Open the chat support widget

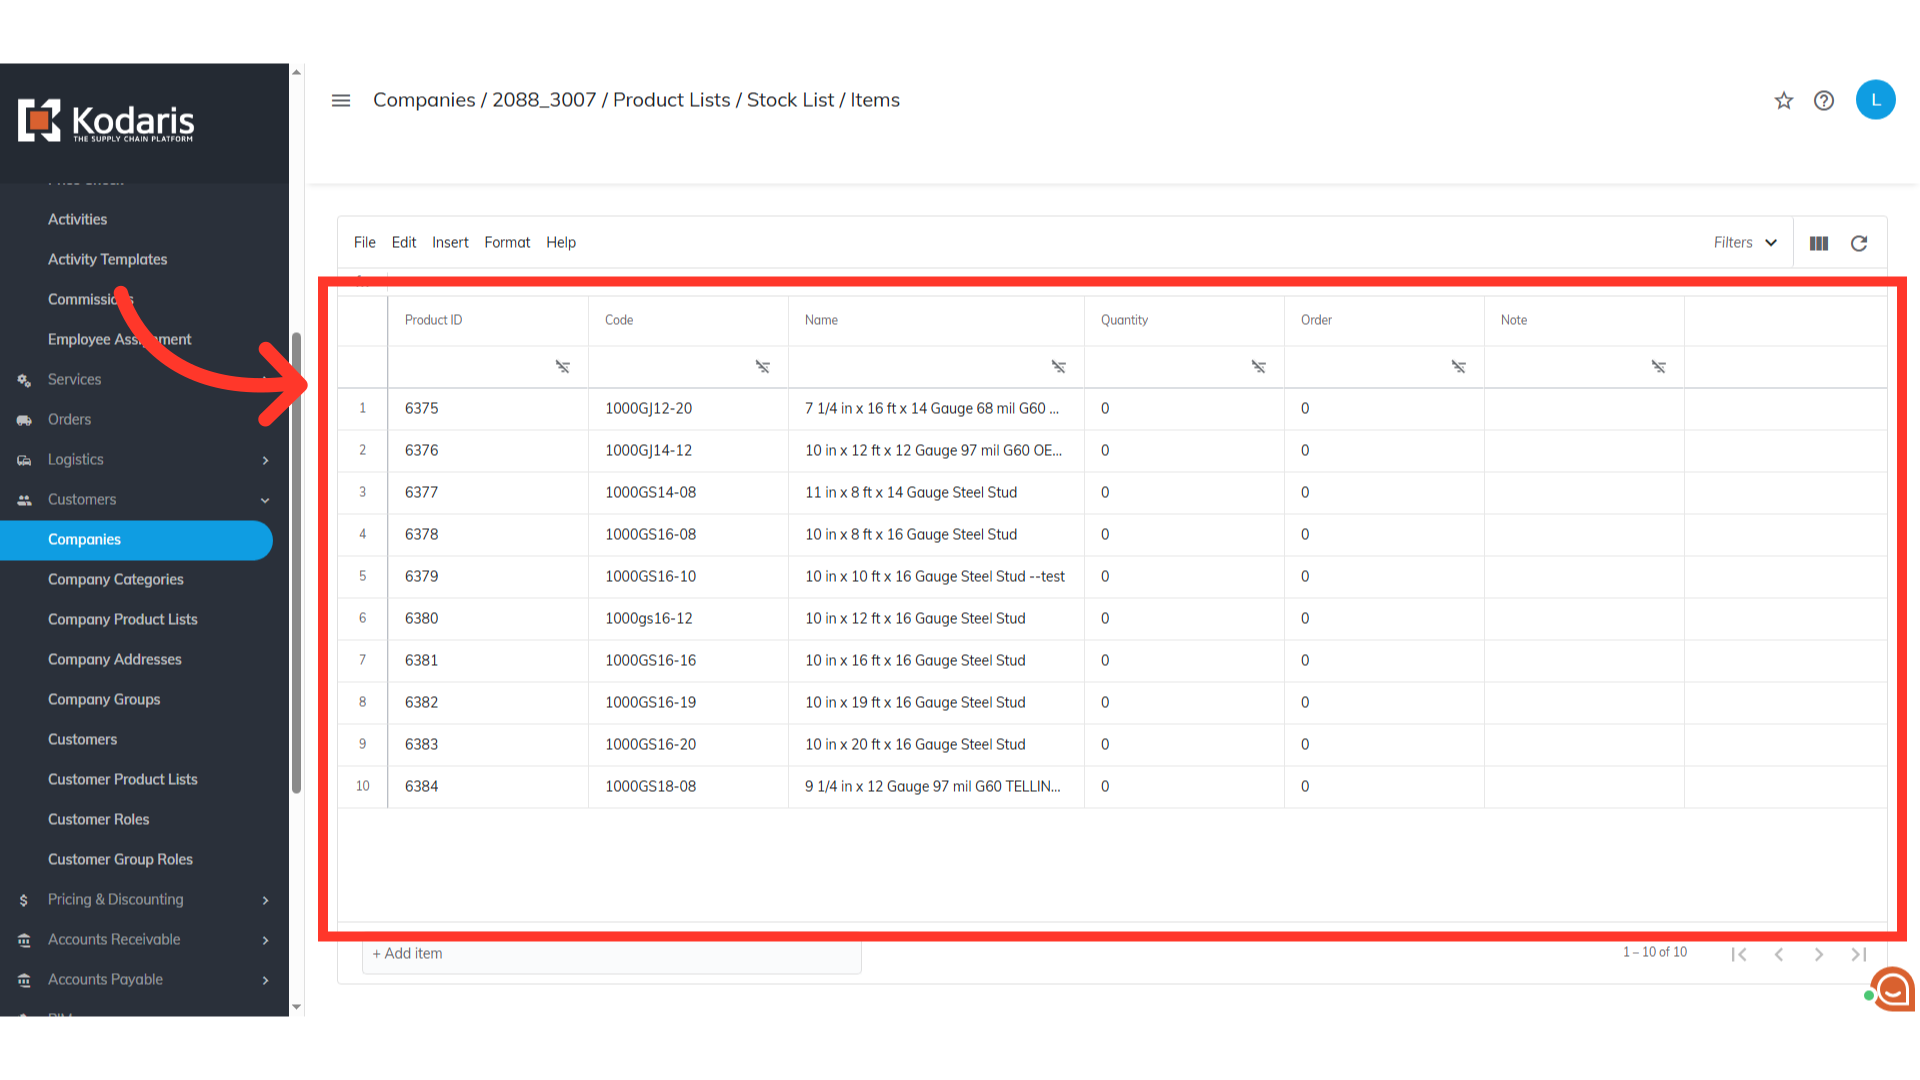(1892, 989)
